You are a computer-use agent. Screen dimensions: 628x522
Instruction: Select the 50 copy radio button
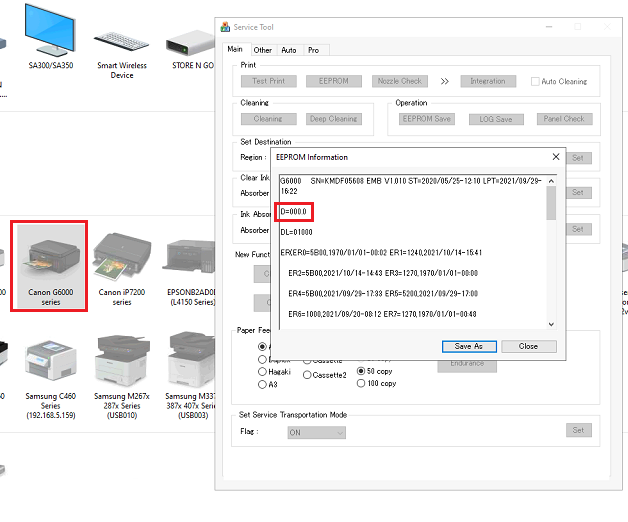[x=361, y=371]
